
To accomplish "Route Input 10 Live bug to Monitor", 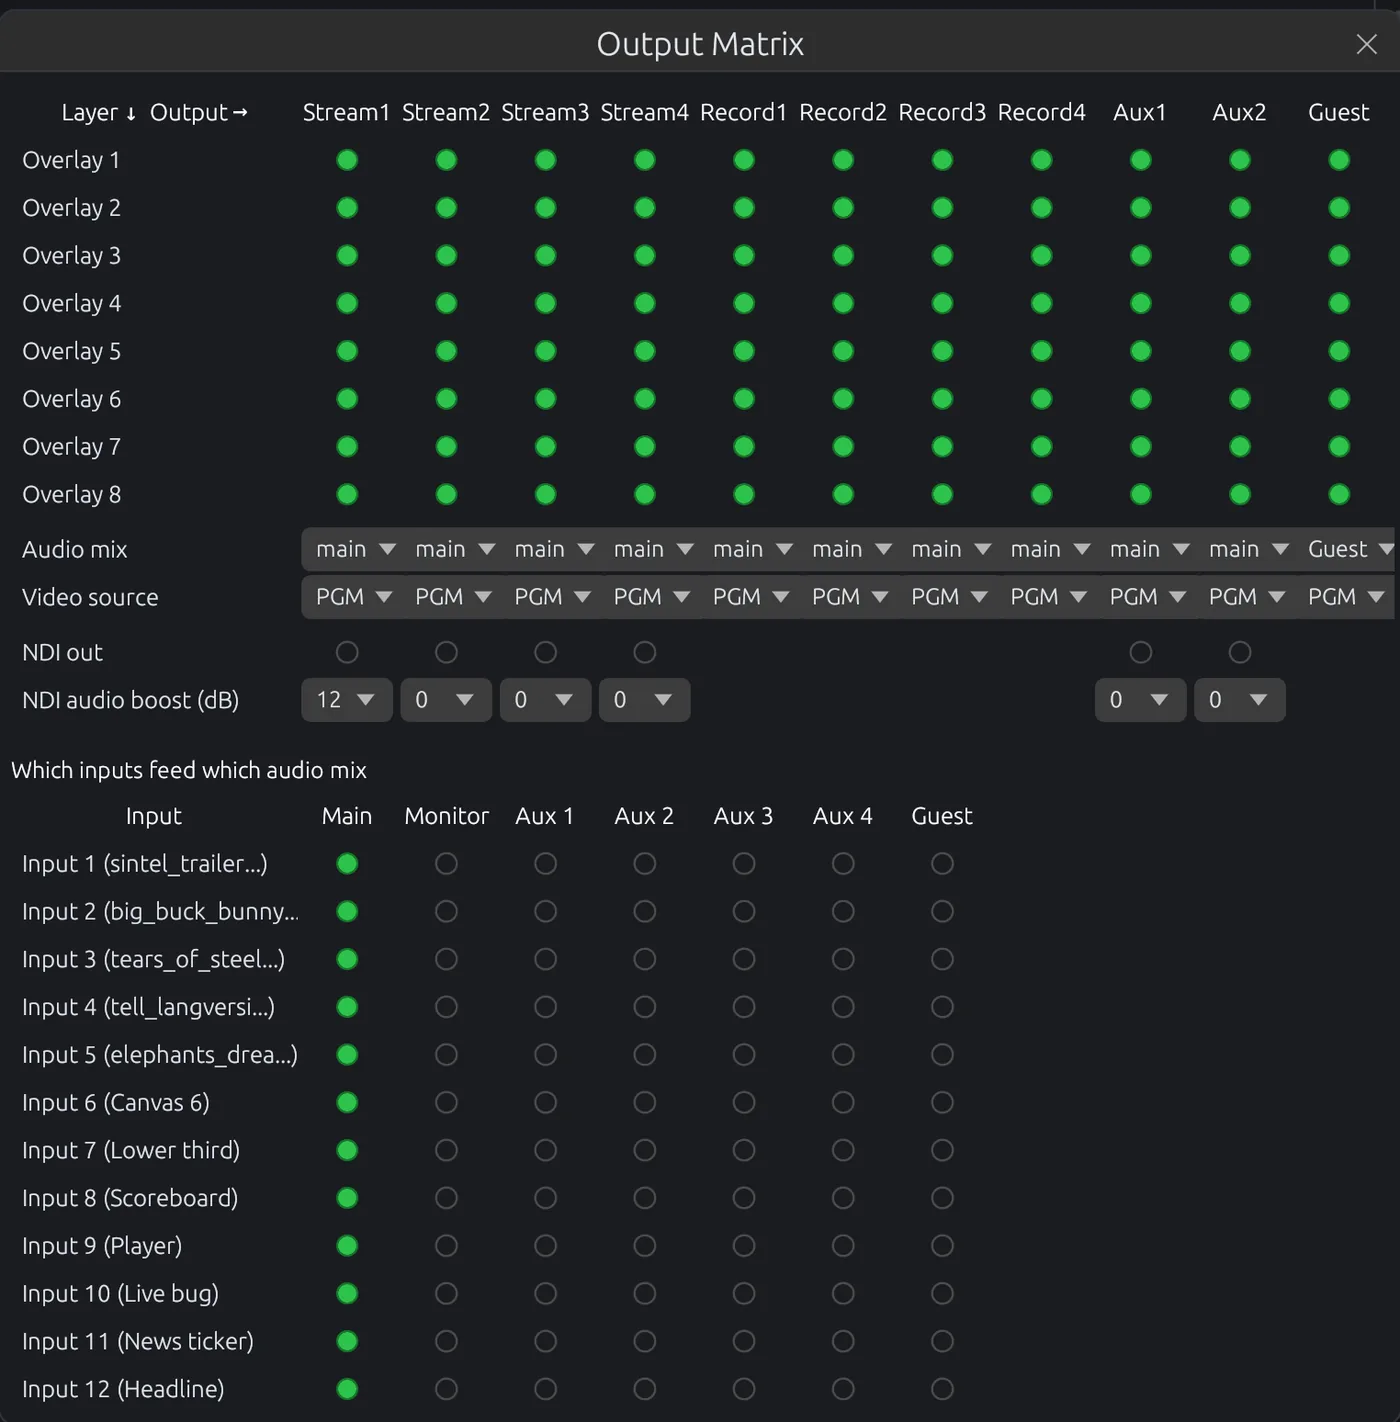I will [446, 1293].
